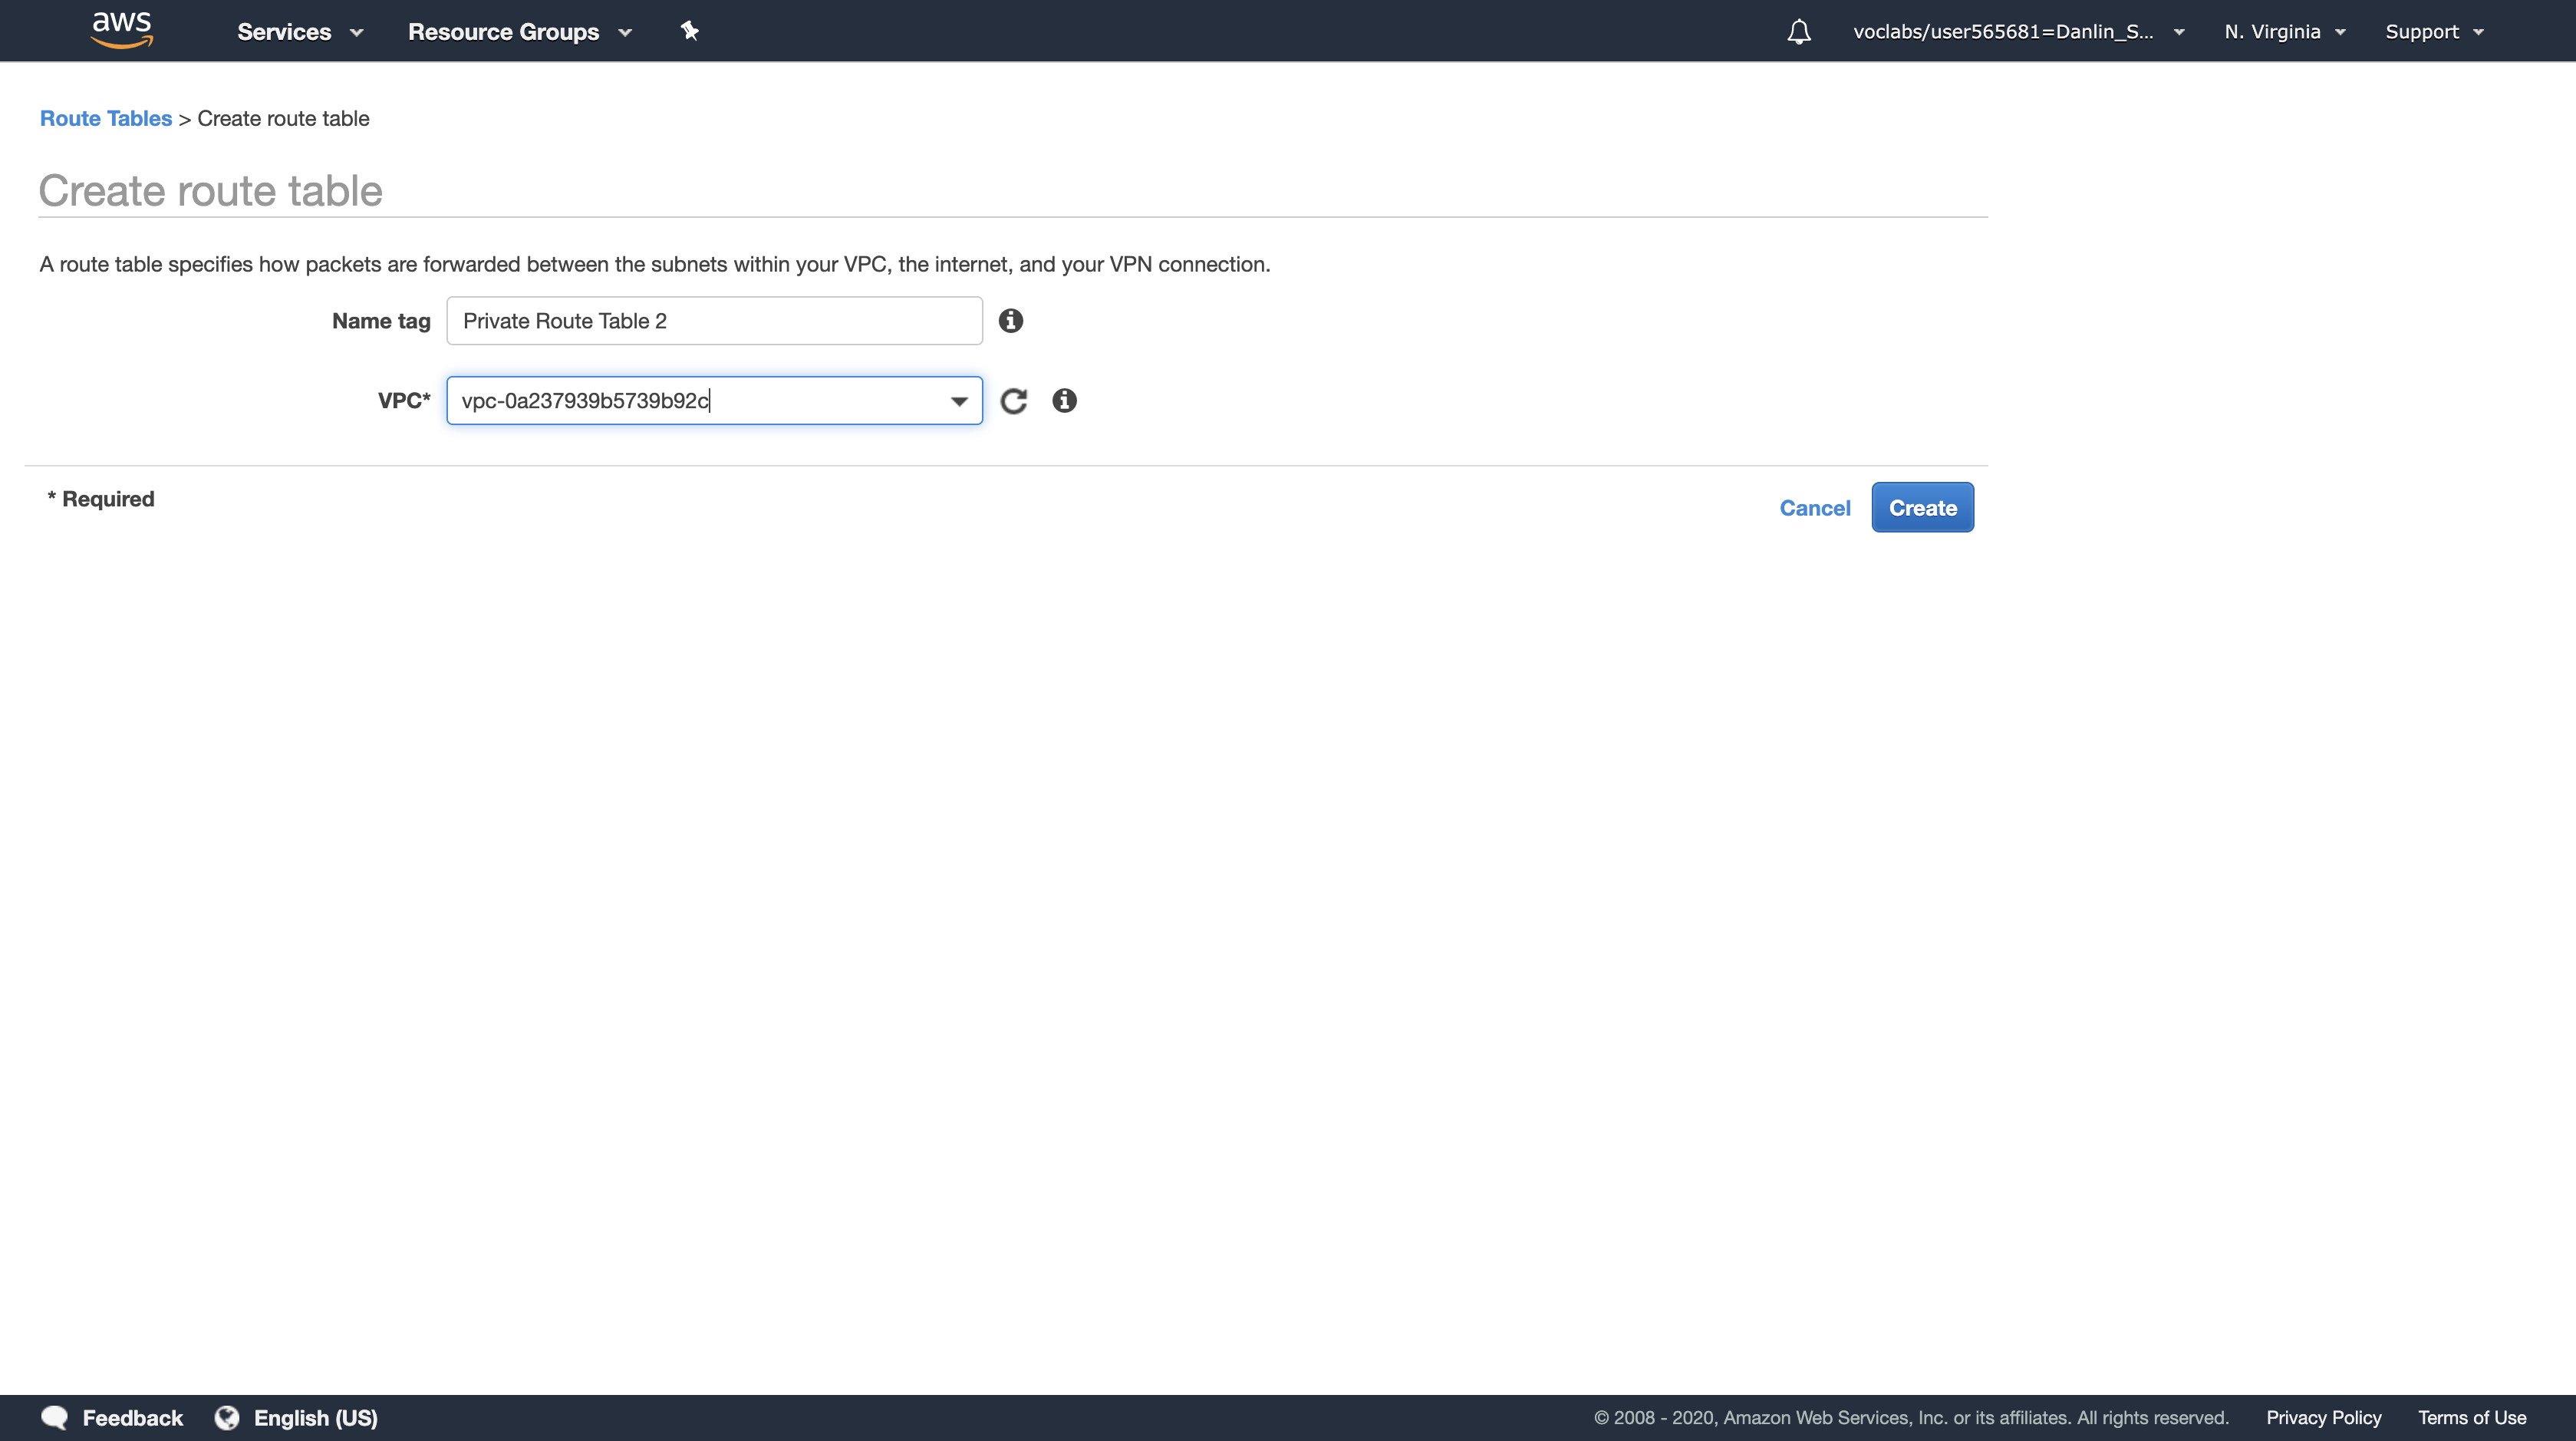Click the Feedback speech bubble icon
The height and width of the screenshot is (1441, 2576).
coord(55,1417)
